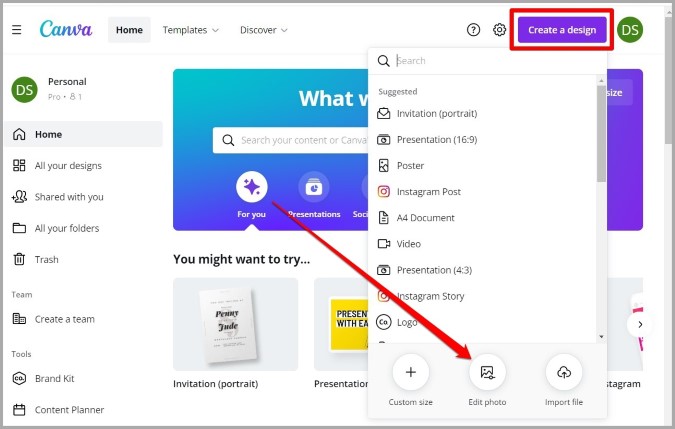Click the search magnifier in the design dropdown
This screenshot has height=429, width=675.
pyautogui.click(x=384, y=61)
